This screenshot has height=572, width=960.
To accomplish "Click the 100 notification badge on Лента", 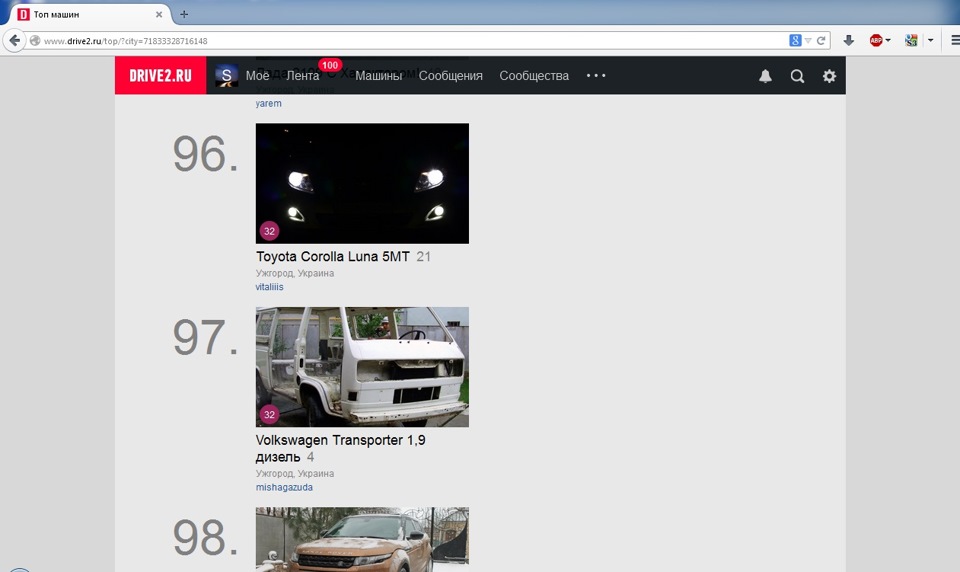I will coord(330,65).
